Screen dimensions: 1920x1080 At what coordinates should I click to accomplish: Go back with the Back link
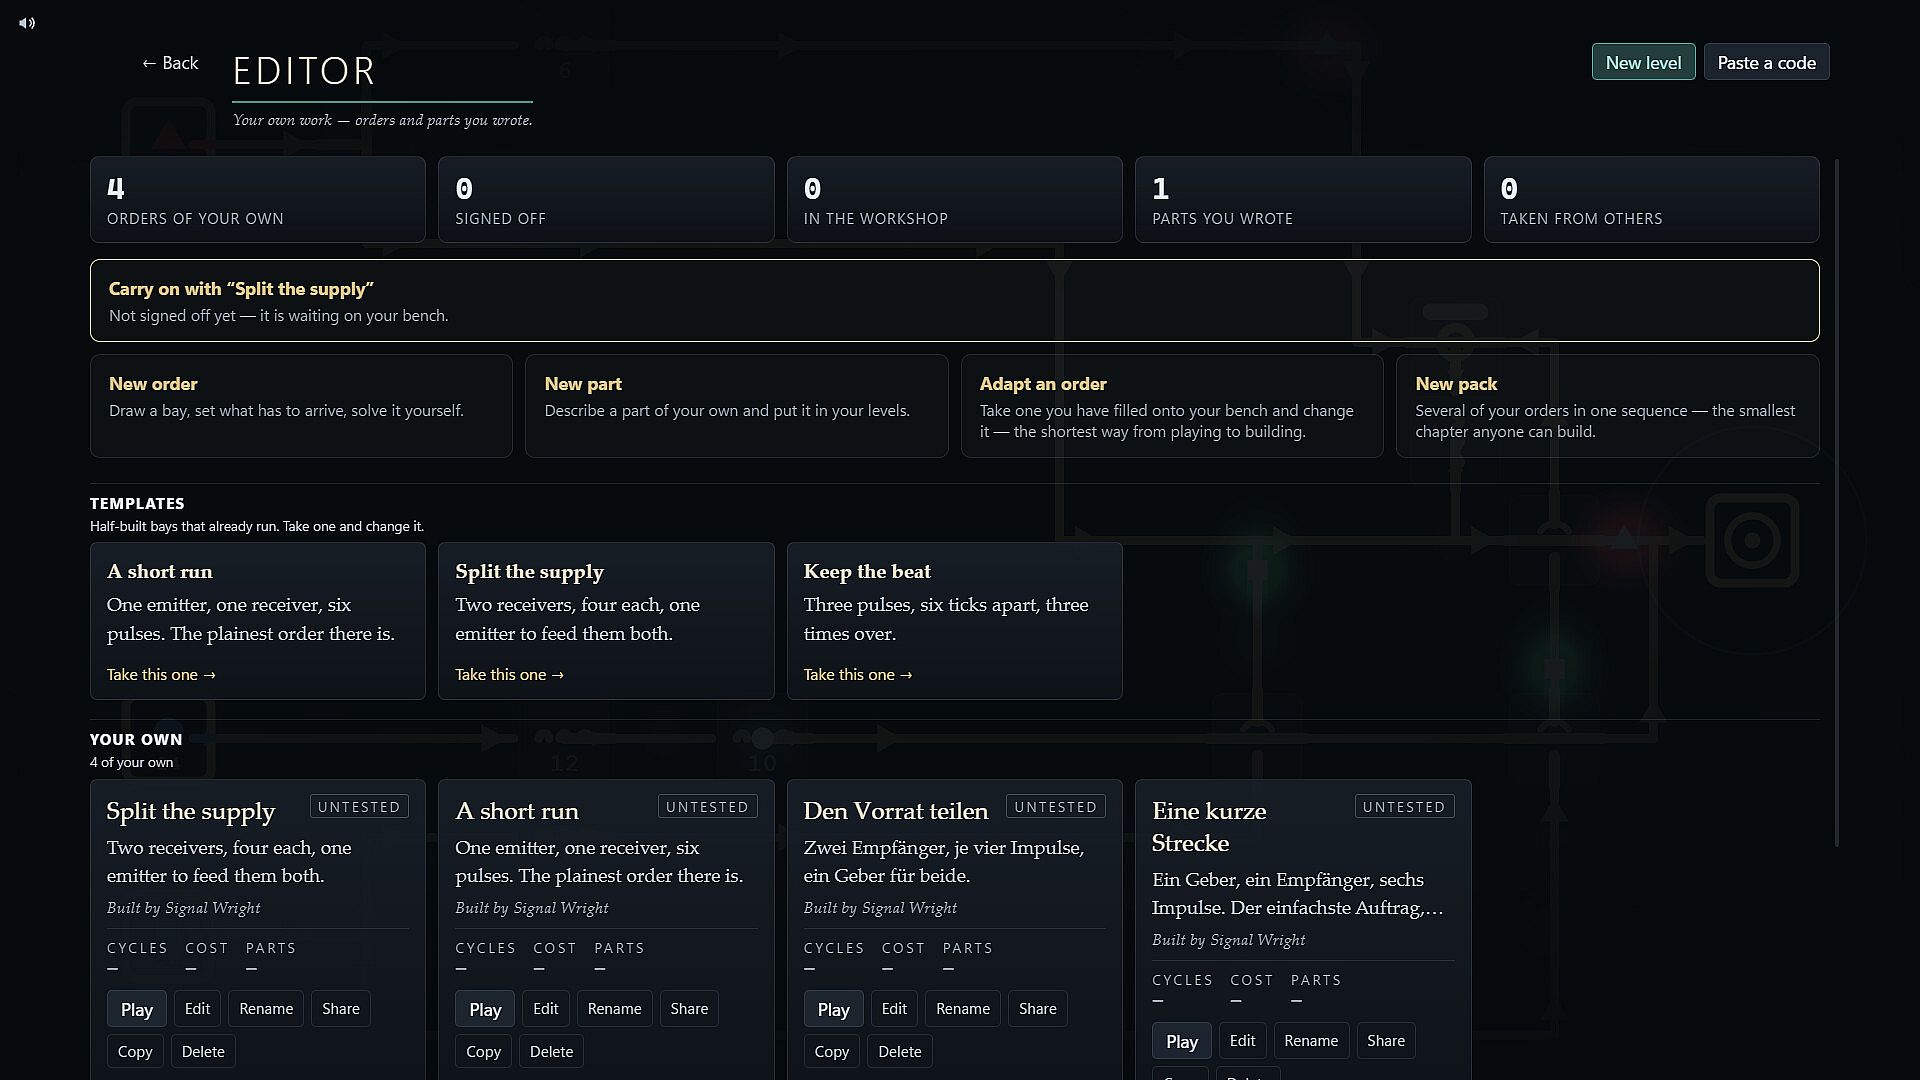point(170,63)
